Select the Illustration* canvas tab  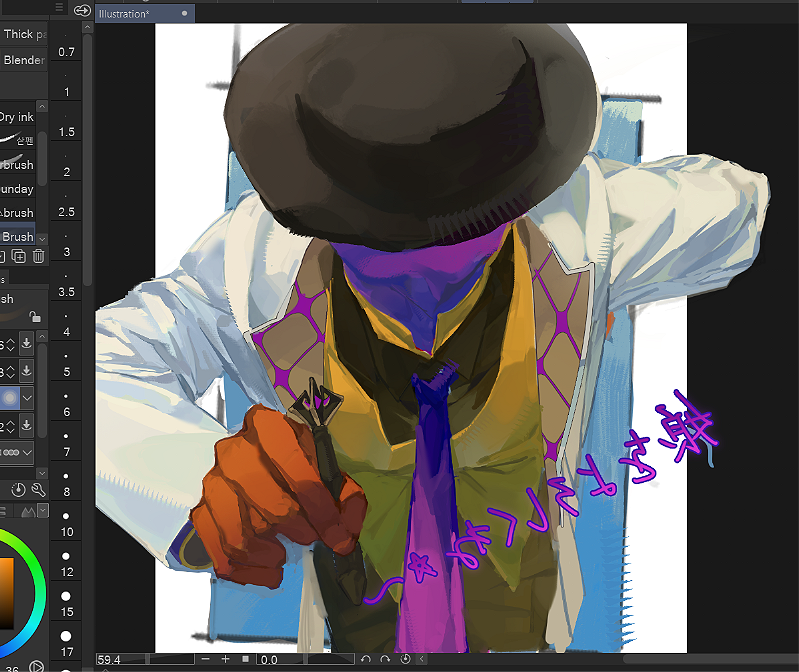145,14
